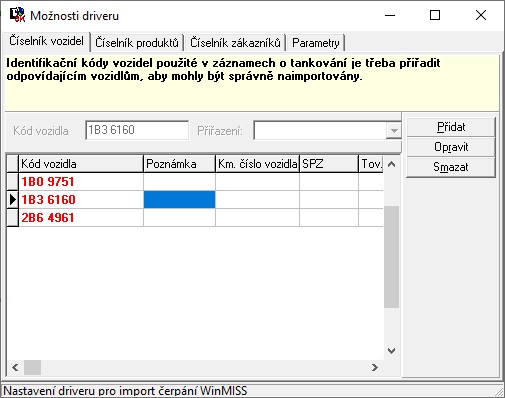
Task: Click the Poznámka column header
Action: 179,164
